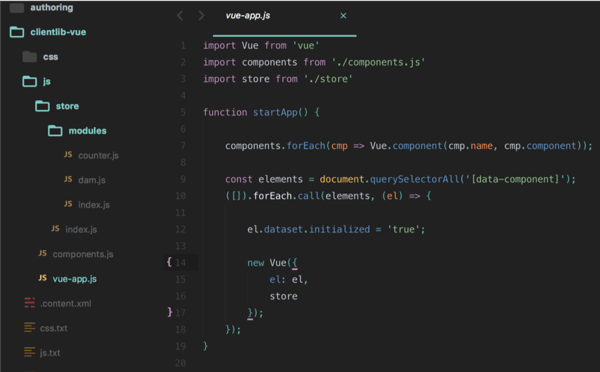
Task: Select the js folder label
Action: [47, 82]
